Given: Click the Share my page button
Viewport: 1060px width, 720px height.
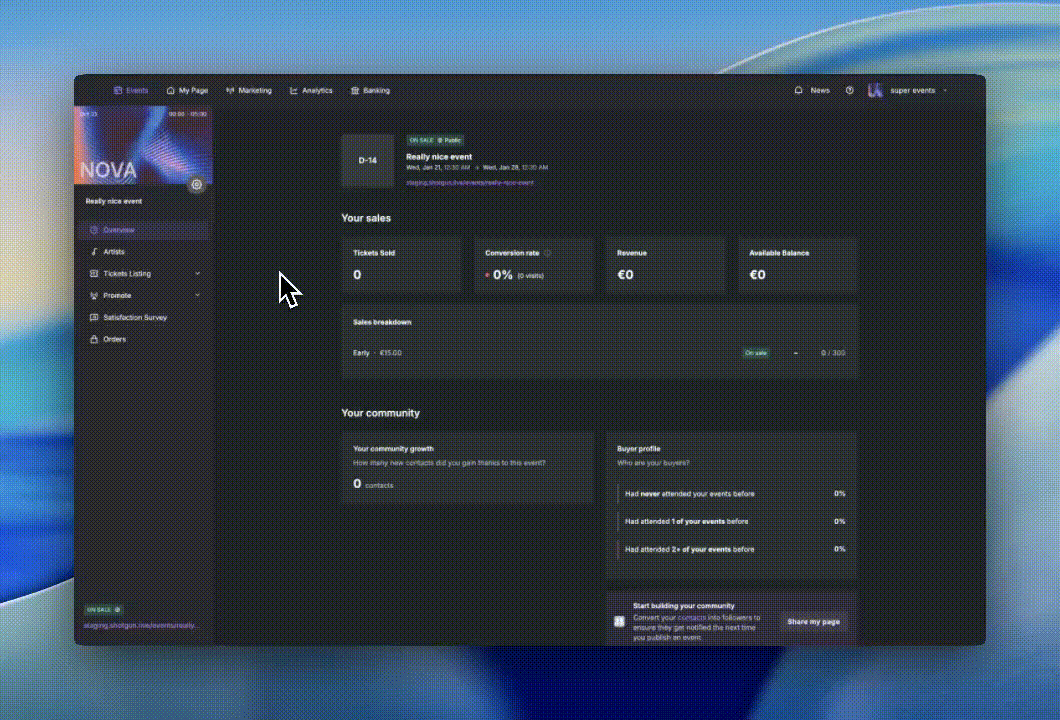Looking at the screenshot, I should 813,622.
